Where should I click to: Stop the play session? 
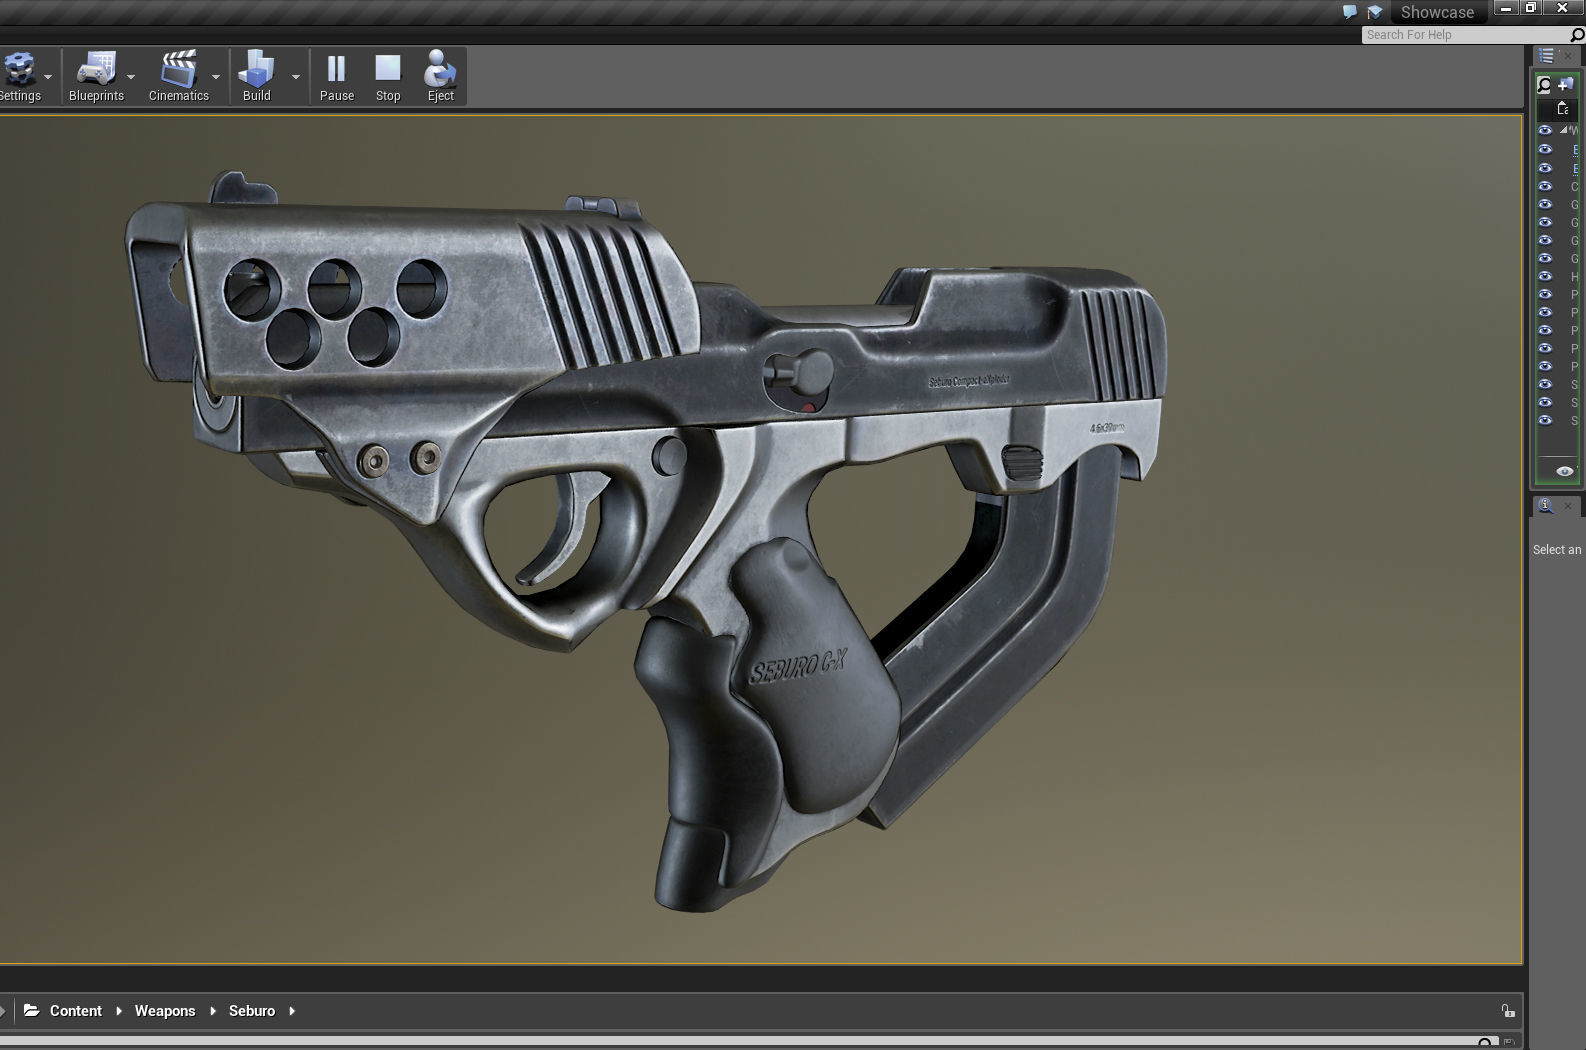coord(388,76)
